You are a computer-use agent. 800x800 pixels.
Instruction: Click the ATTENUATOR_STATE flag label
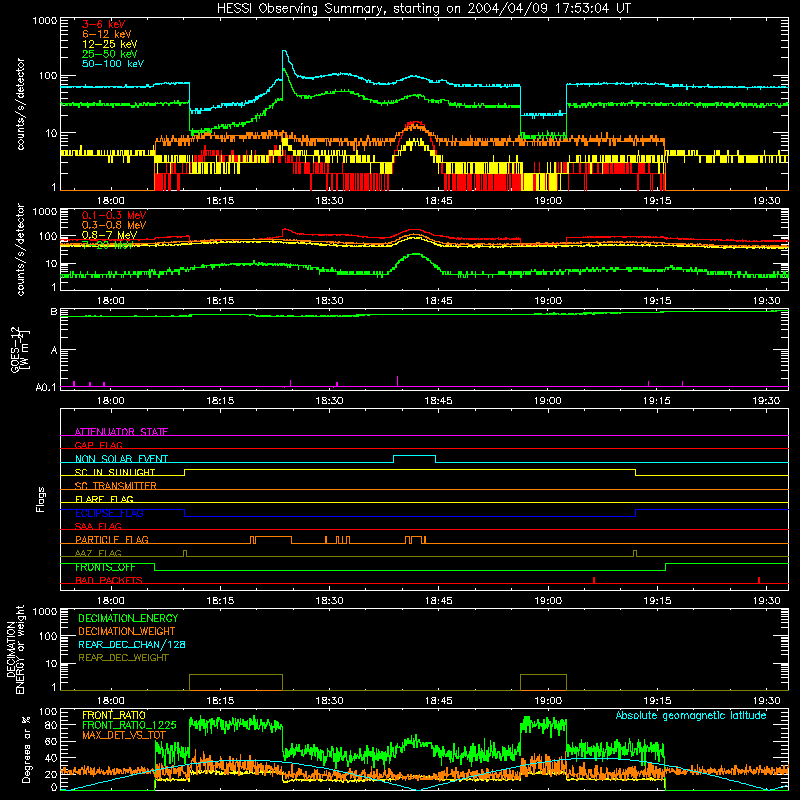click(121, 432)
